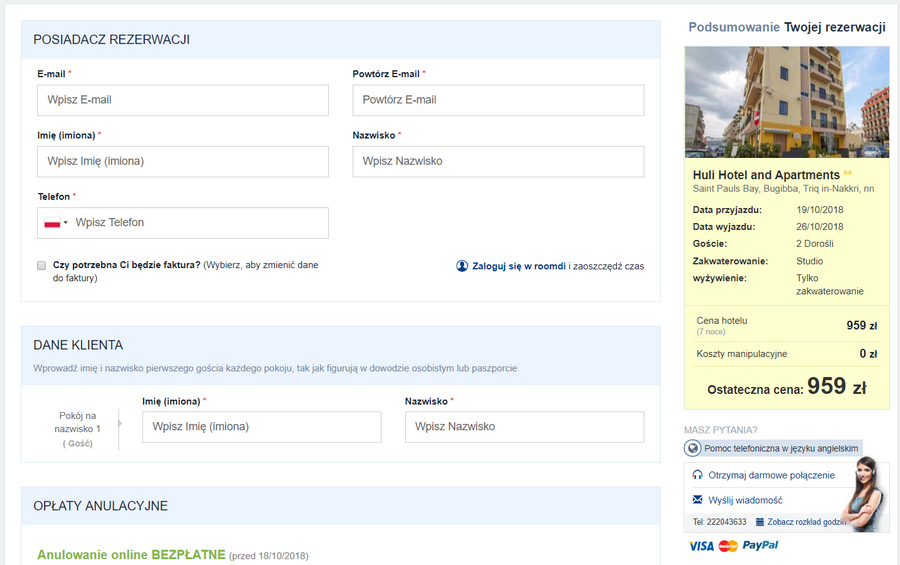This screenshot has height=565, width=900.
Task: Click the Saint Pauls Bay address text
Action: click(x=783, y=188)
